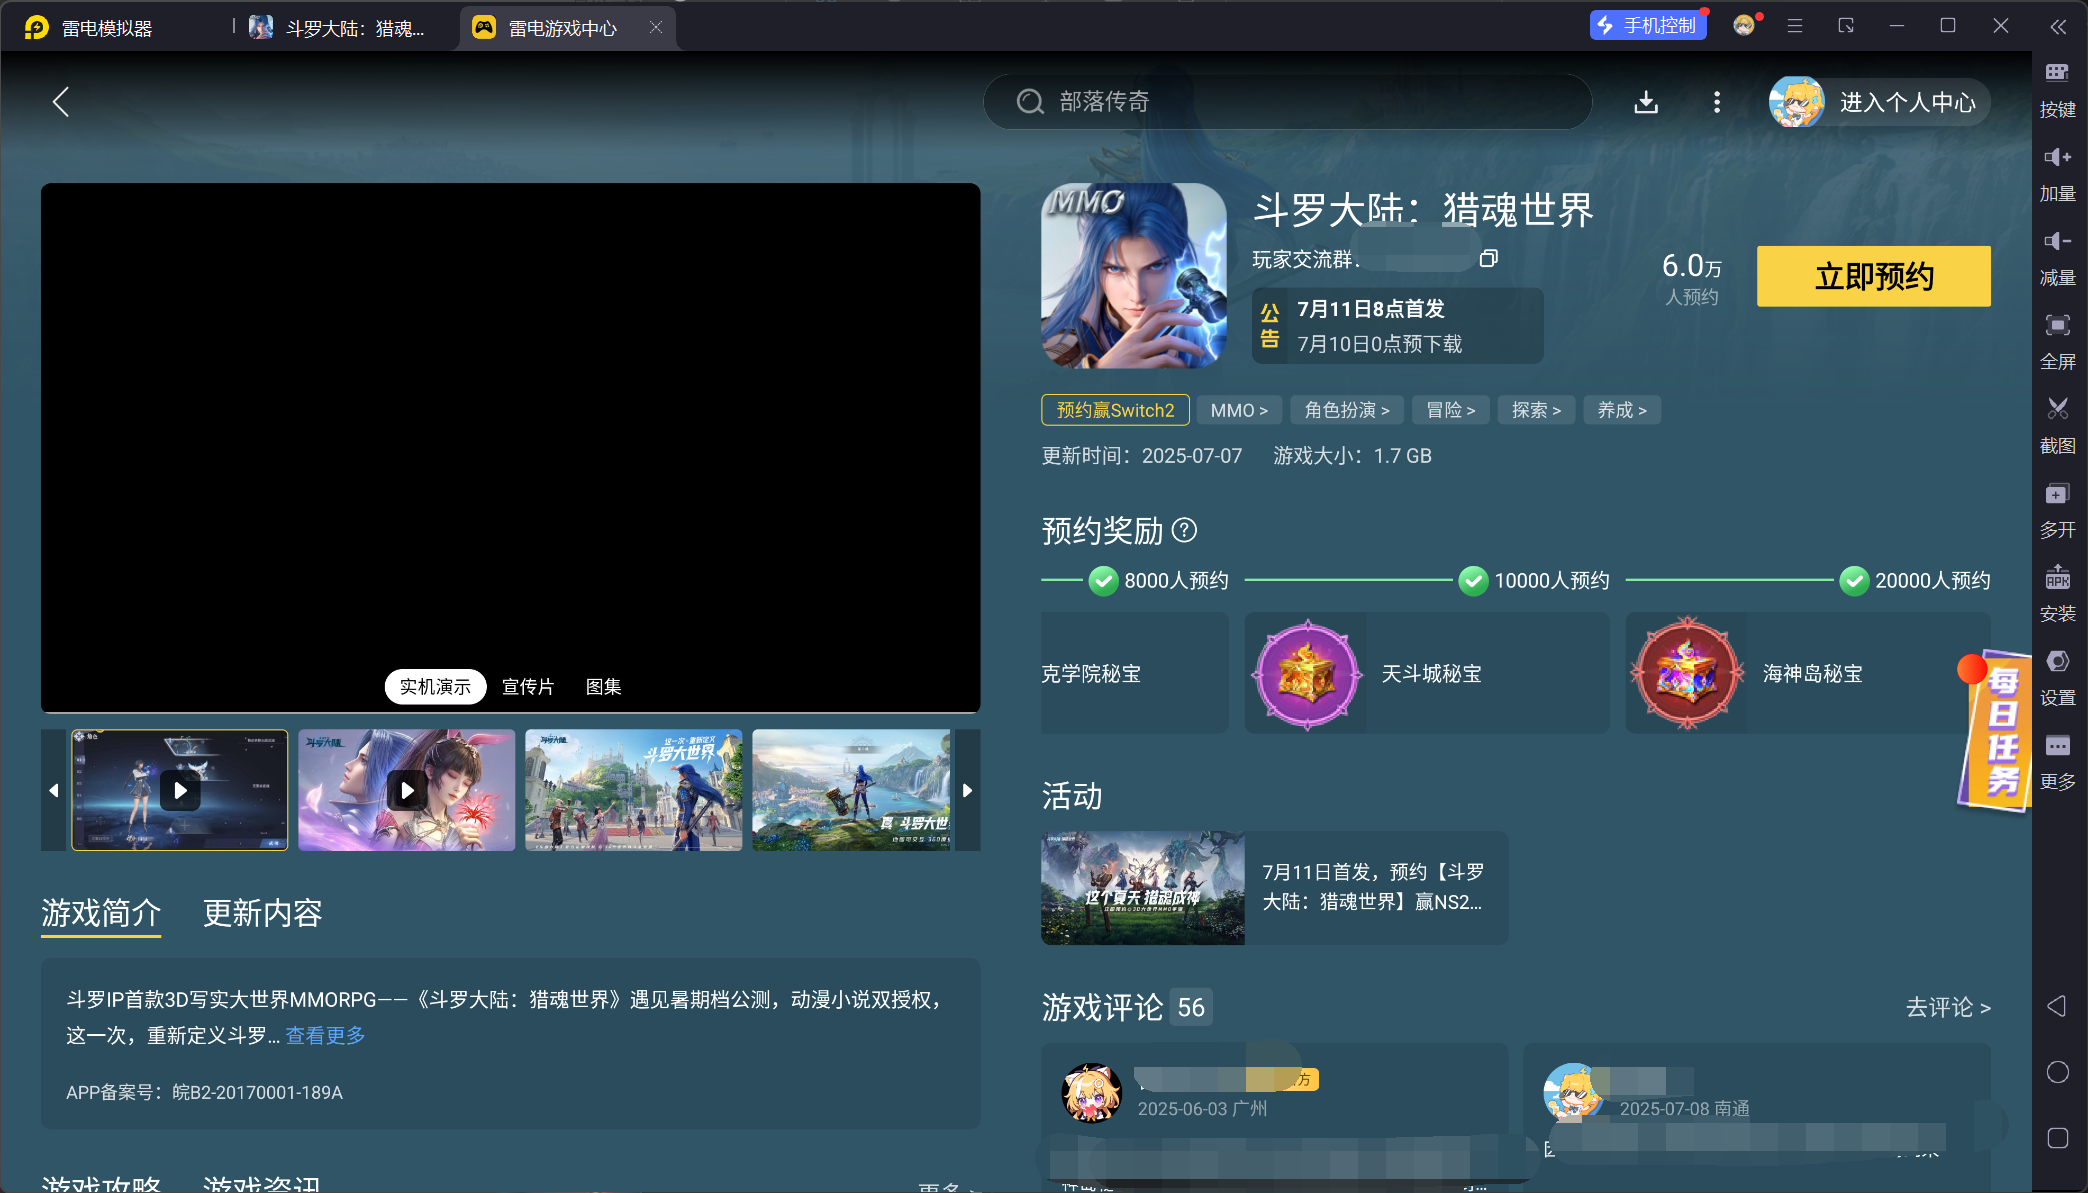
Task: Select the 实机演示 media tab
Action: (x=435, y=687)
